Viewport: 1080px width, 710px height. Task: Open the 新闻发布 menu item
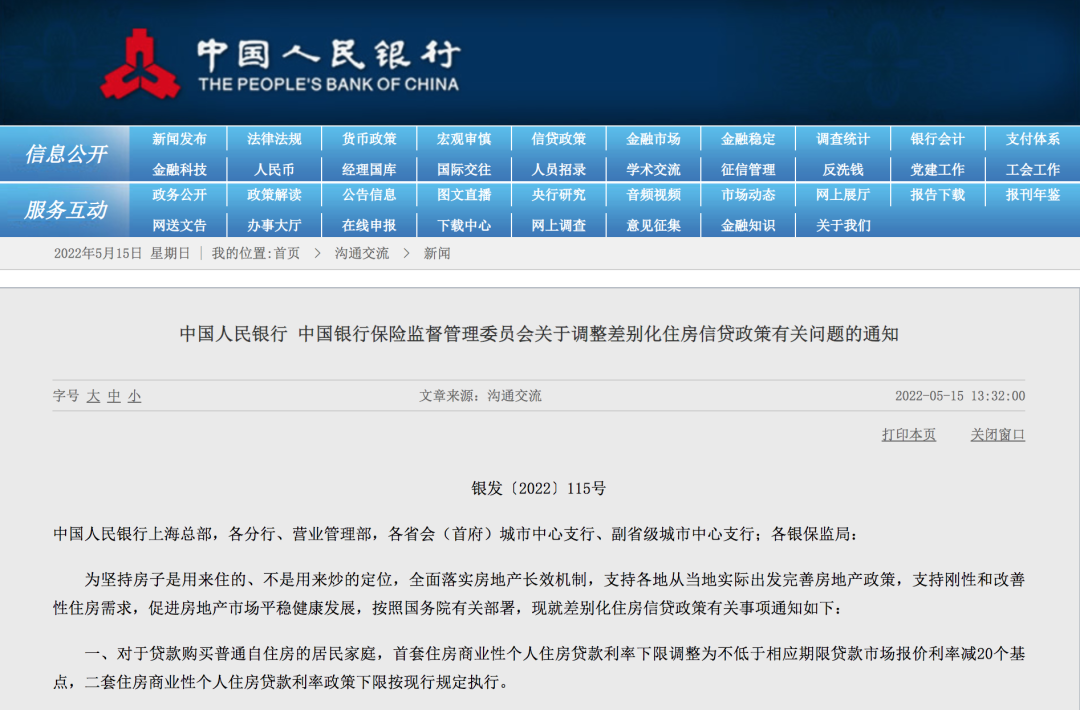click(x=179, y=139)
